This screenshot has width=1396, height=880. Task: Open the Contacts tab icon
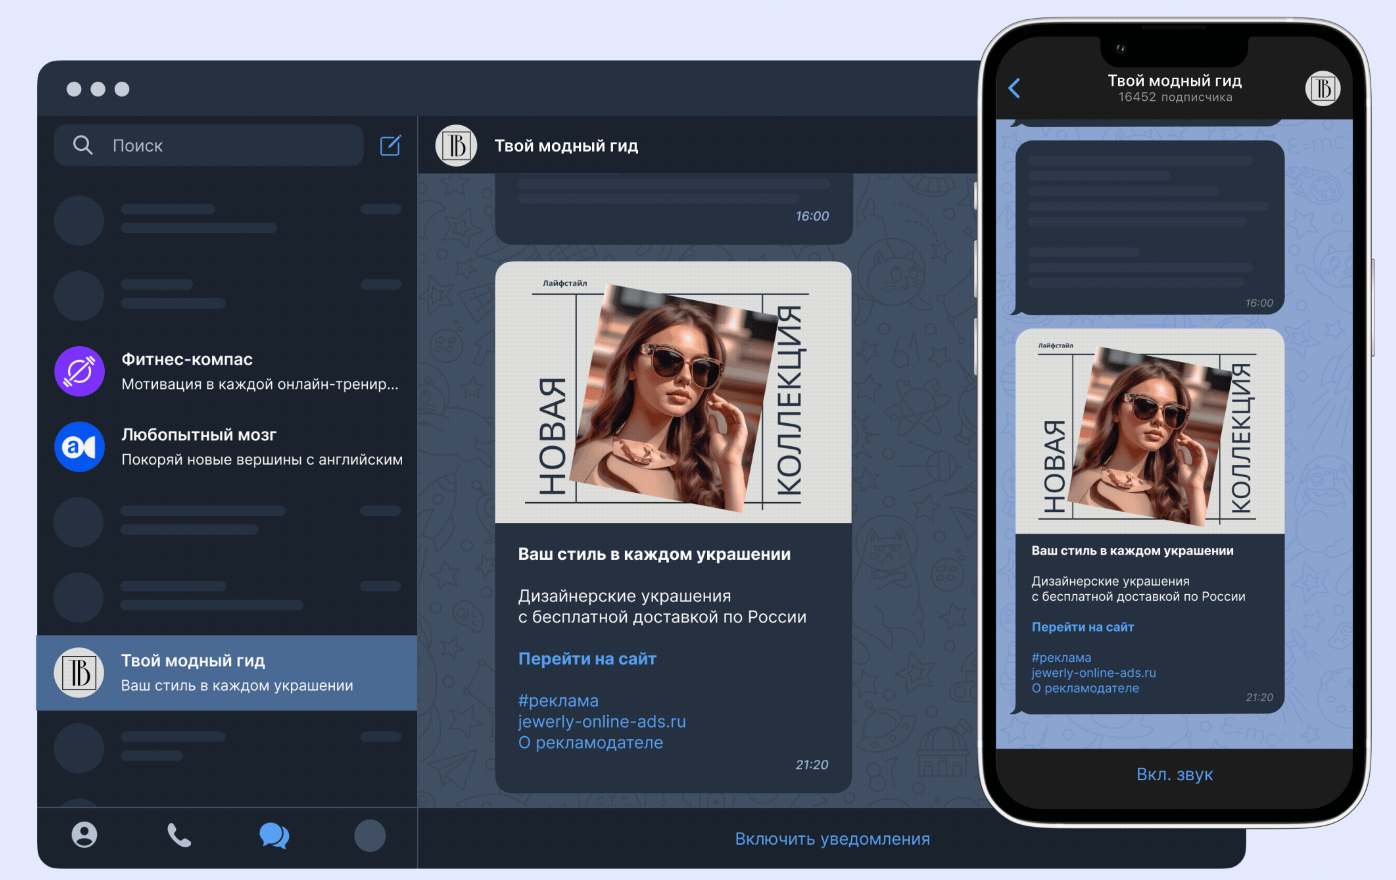(x=85, y=835)
